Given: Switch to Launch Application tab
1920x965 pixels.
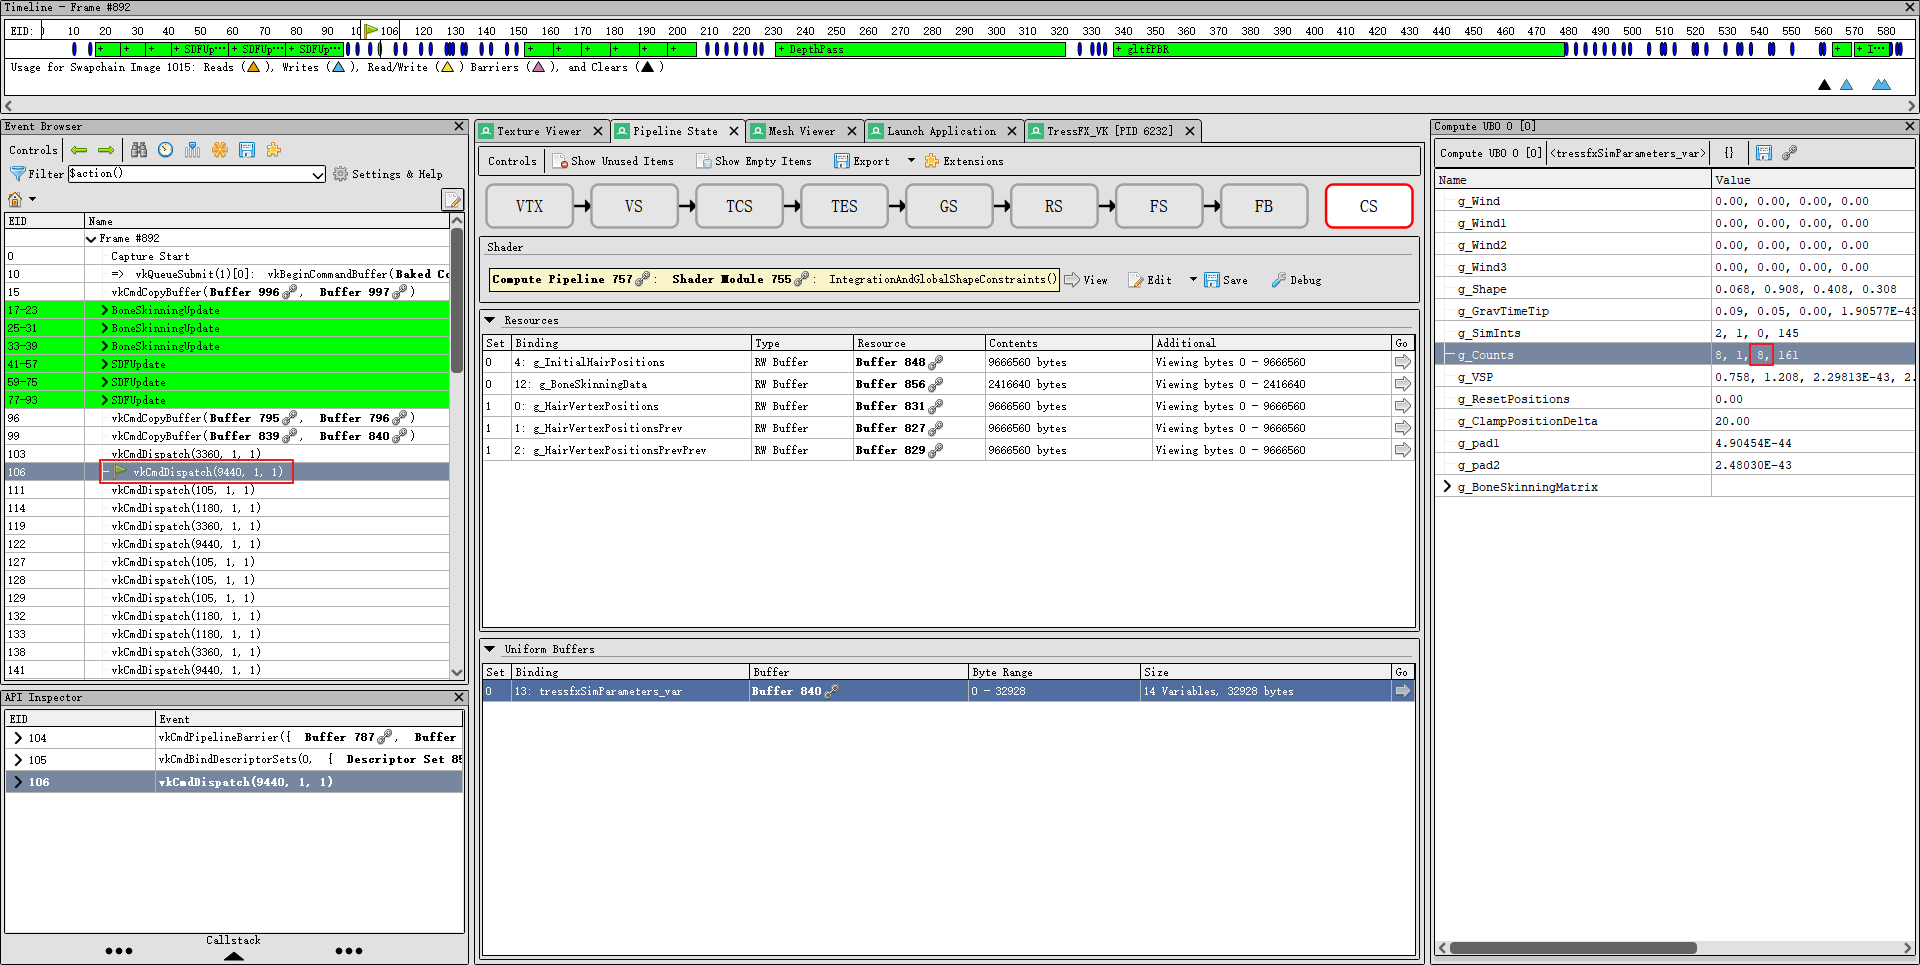Looking at the screenshot, I should coord(942,131).
